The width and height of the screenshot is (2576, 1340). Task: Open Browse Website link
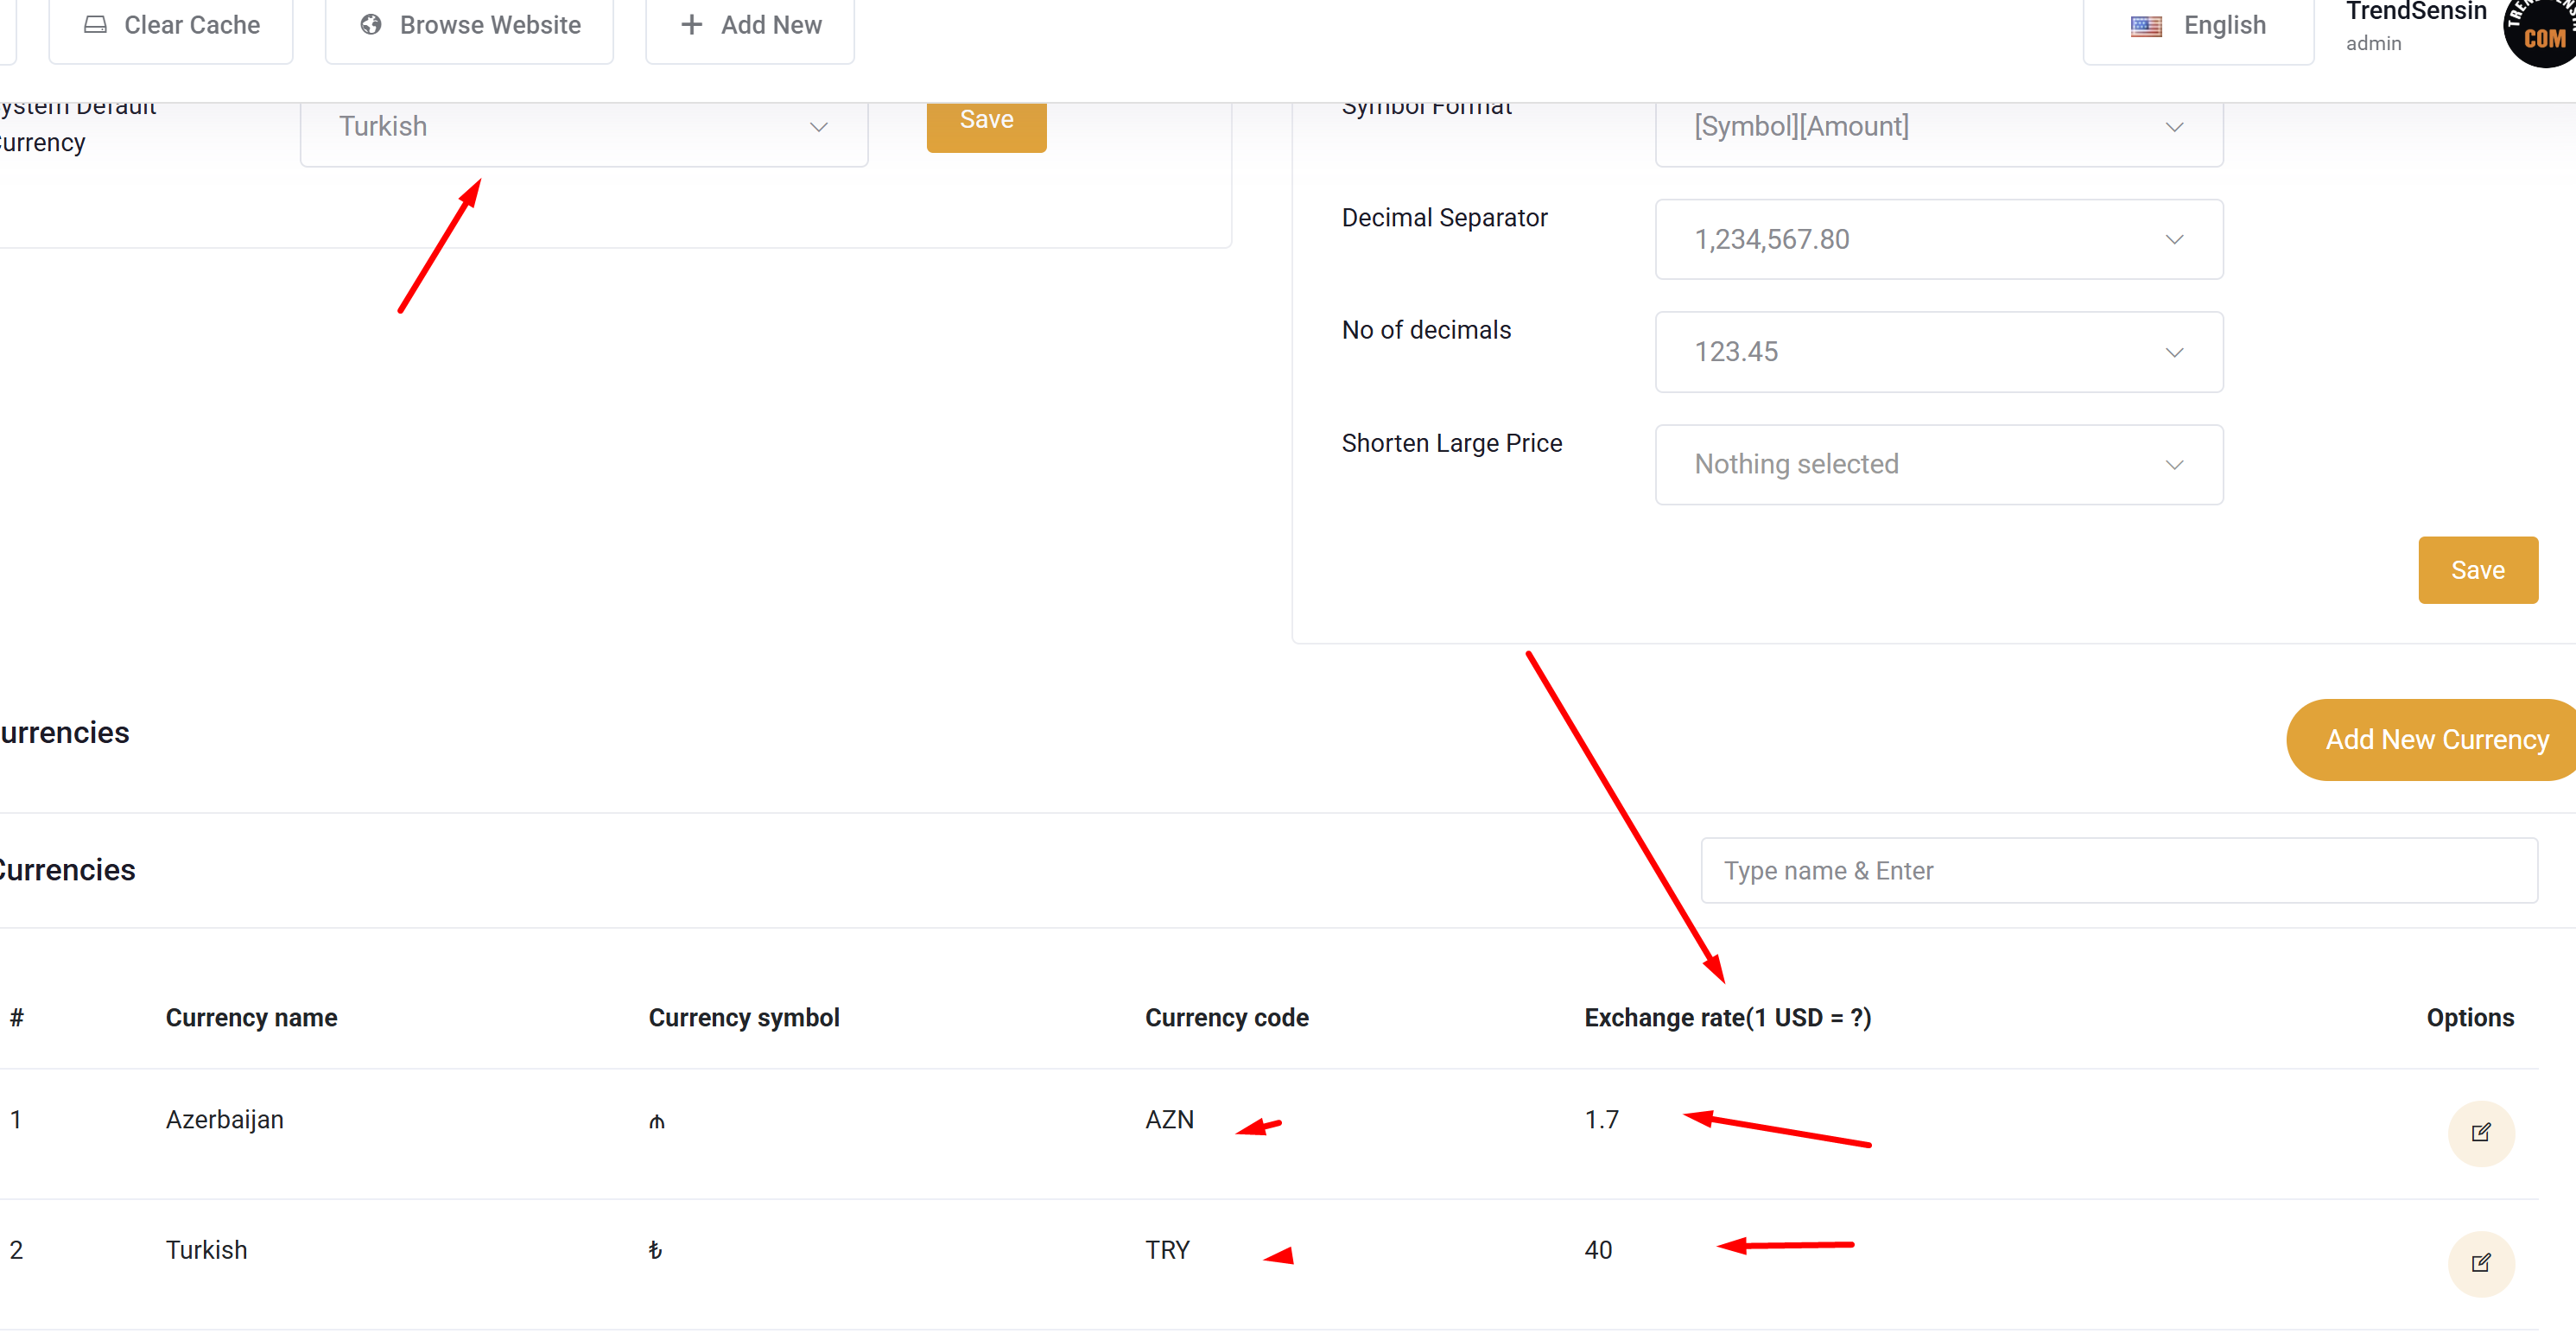tap(469, 26)
